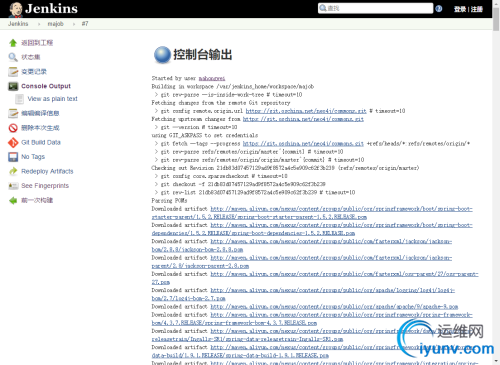Open See Fingerprints
Screen dimensions: 500x365
point(45,186)
